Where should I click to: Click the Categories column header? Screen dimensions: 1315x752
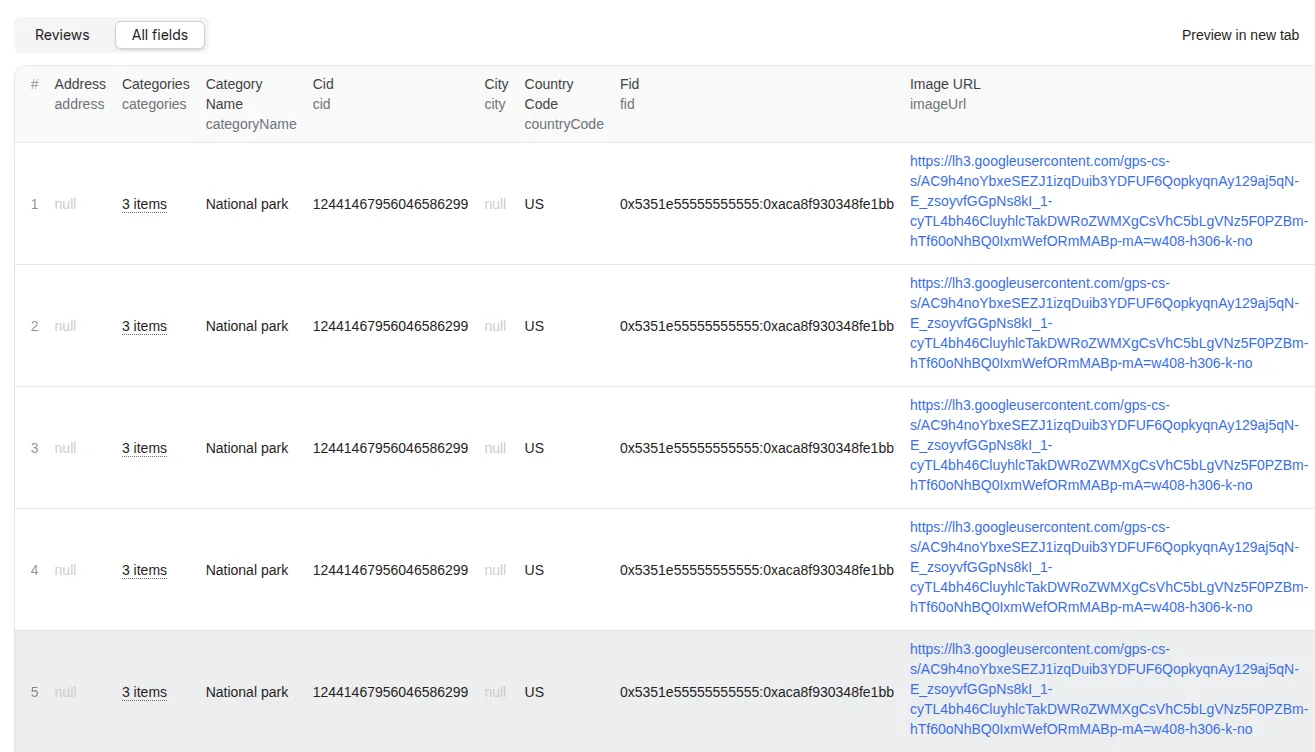click(x=155, y=84)
